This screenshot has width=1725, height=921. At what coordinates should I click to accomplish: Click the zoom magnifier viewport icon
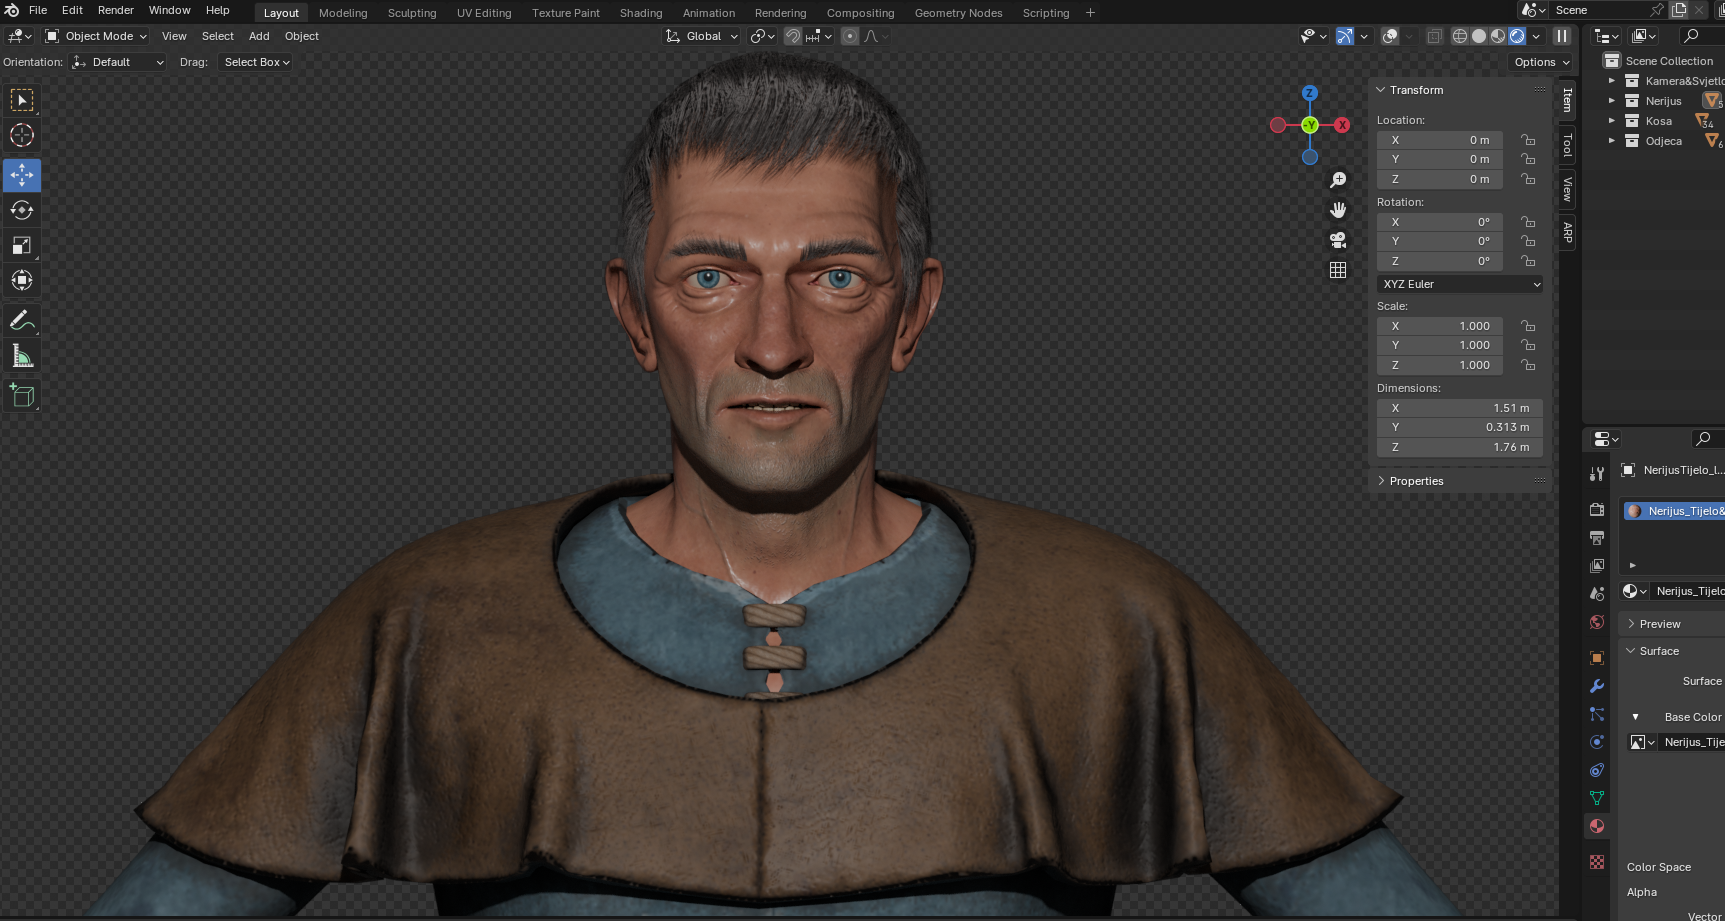(1338, 180)
